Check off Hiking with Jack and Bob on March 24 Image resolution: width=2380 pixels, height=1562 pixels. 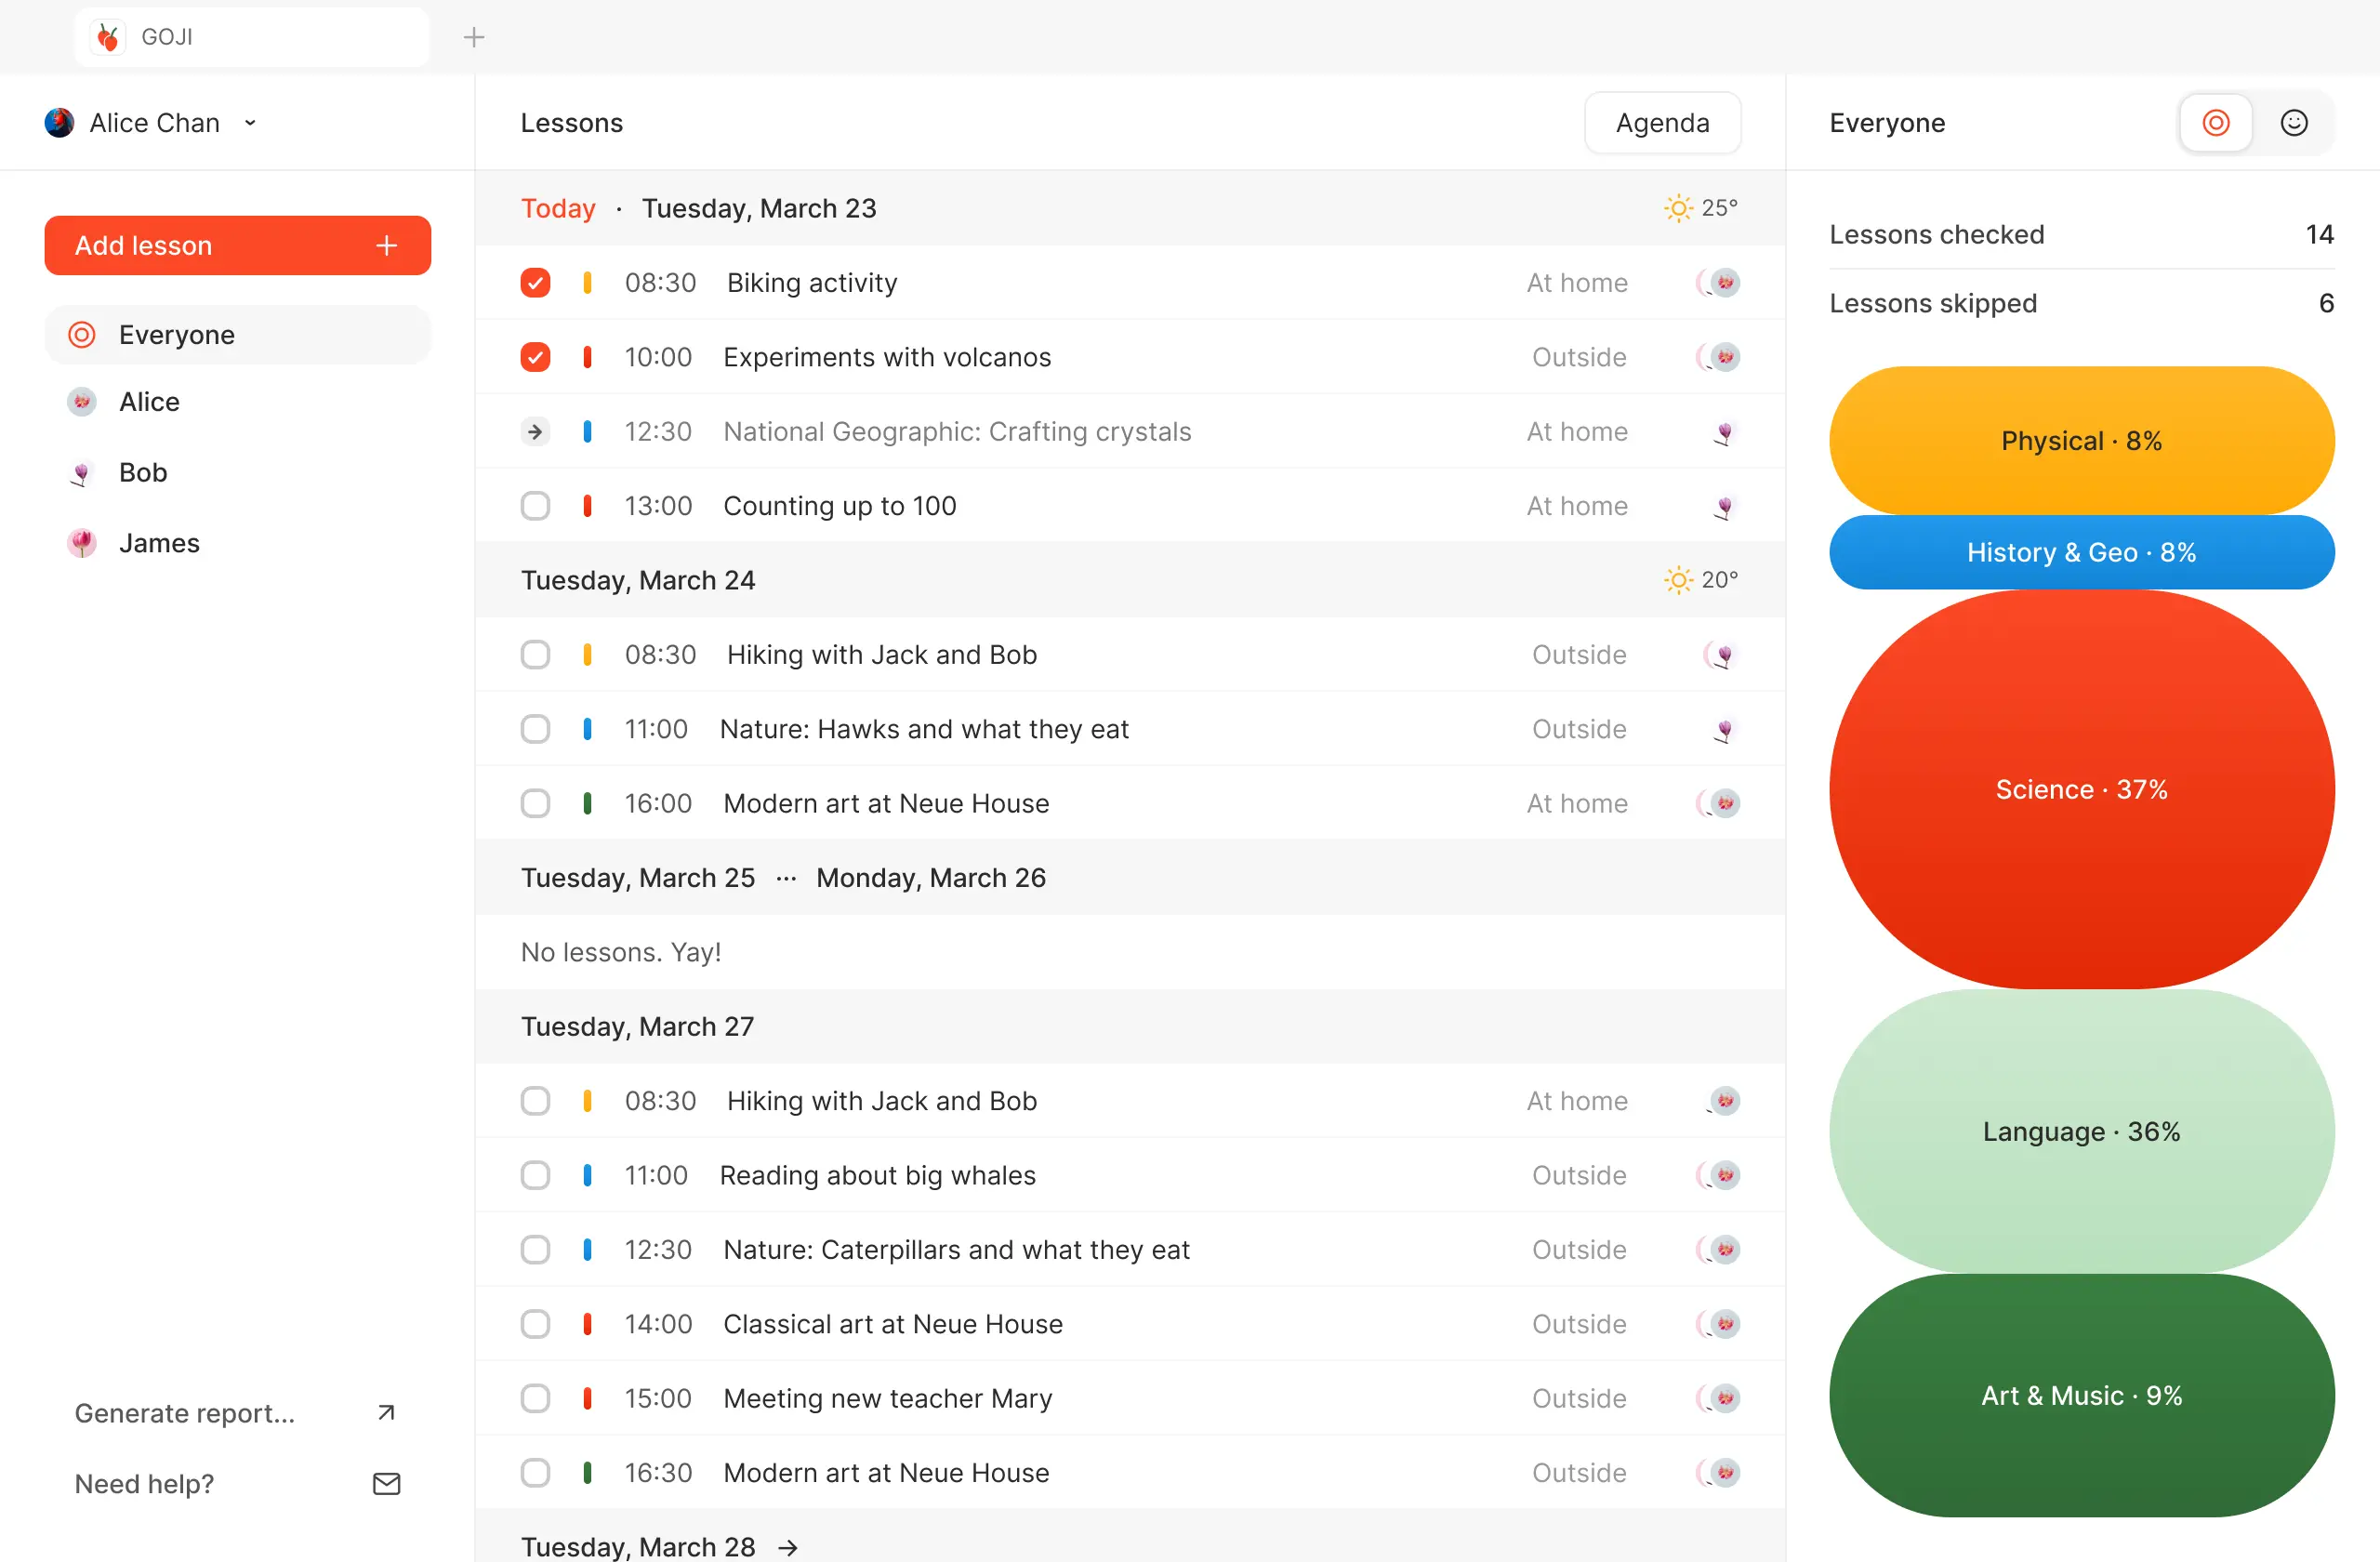(535, 654)
